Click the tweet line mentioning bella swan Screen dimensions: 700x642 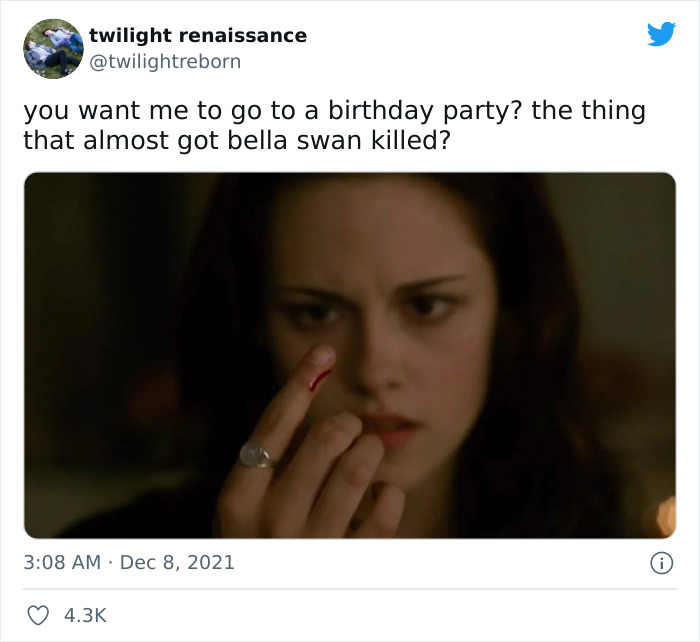click(x=237, y=140)
